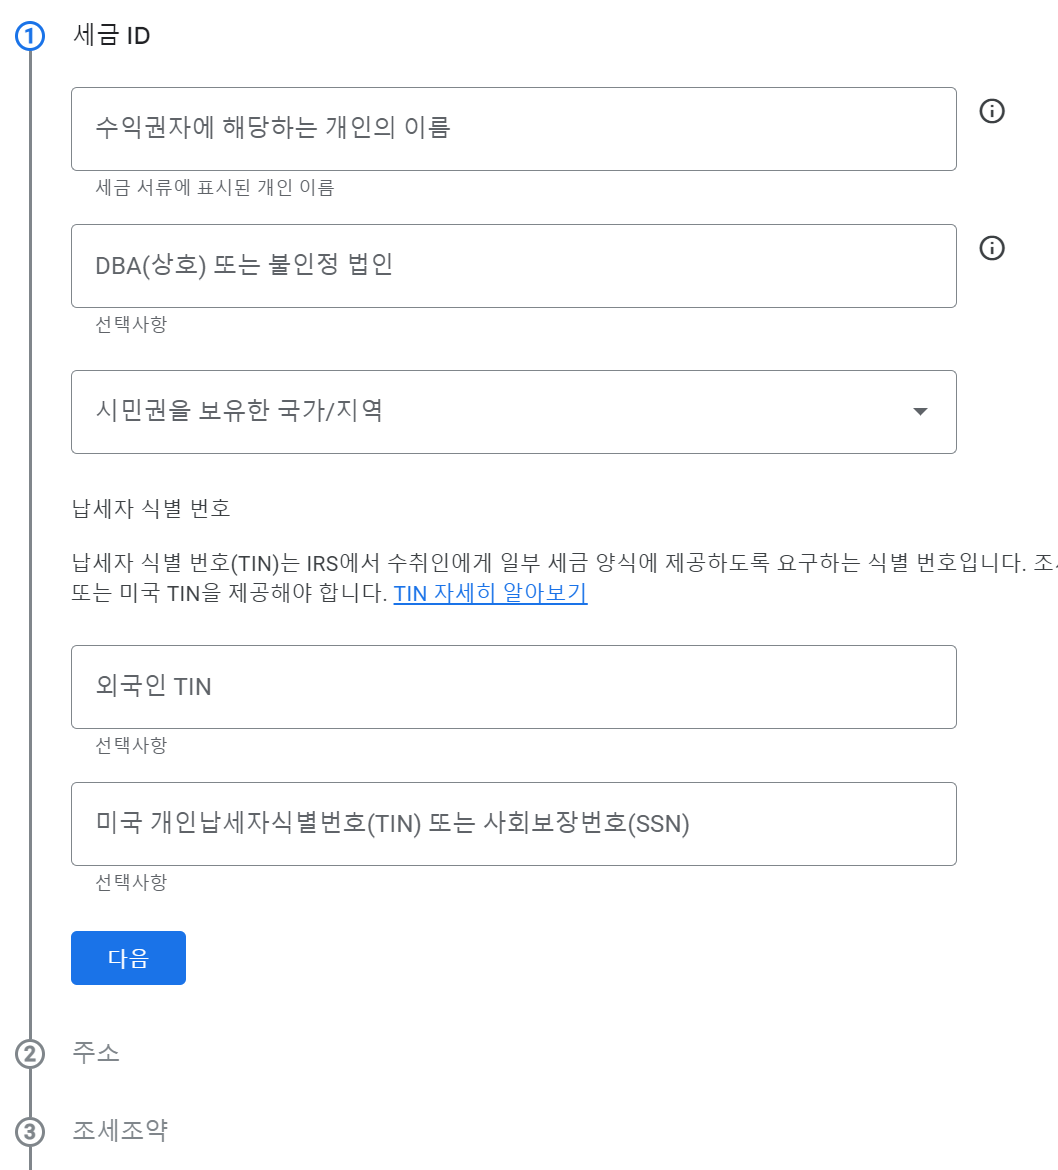The width and height of the screenshot is (1058, 1170).
Task: Click helper text 세금 서류에 표시된 개인 이름
Action: (x=214, y=187)
